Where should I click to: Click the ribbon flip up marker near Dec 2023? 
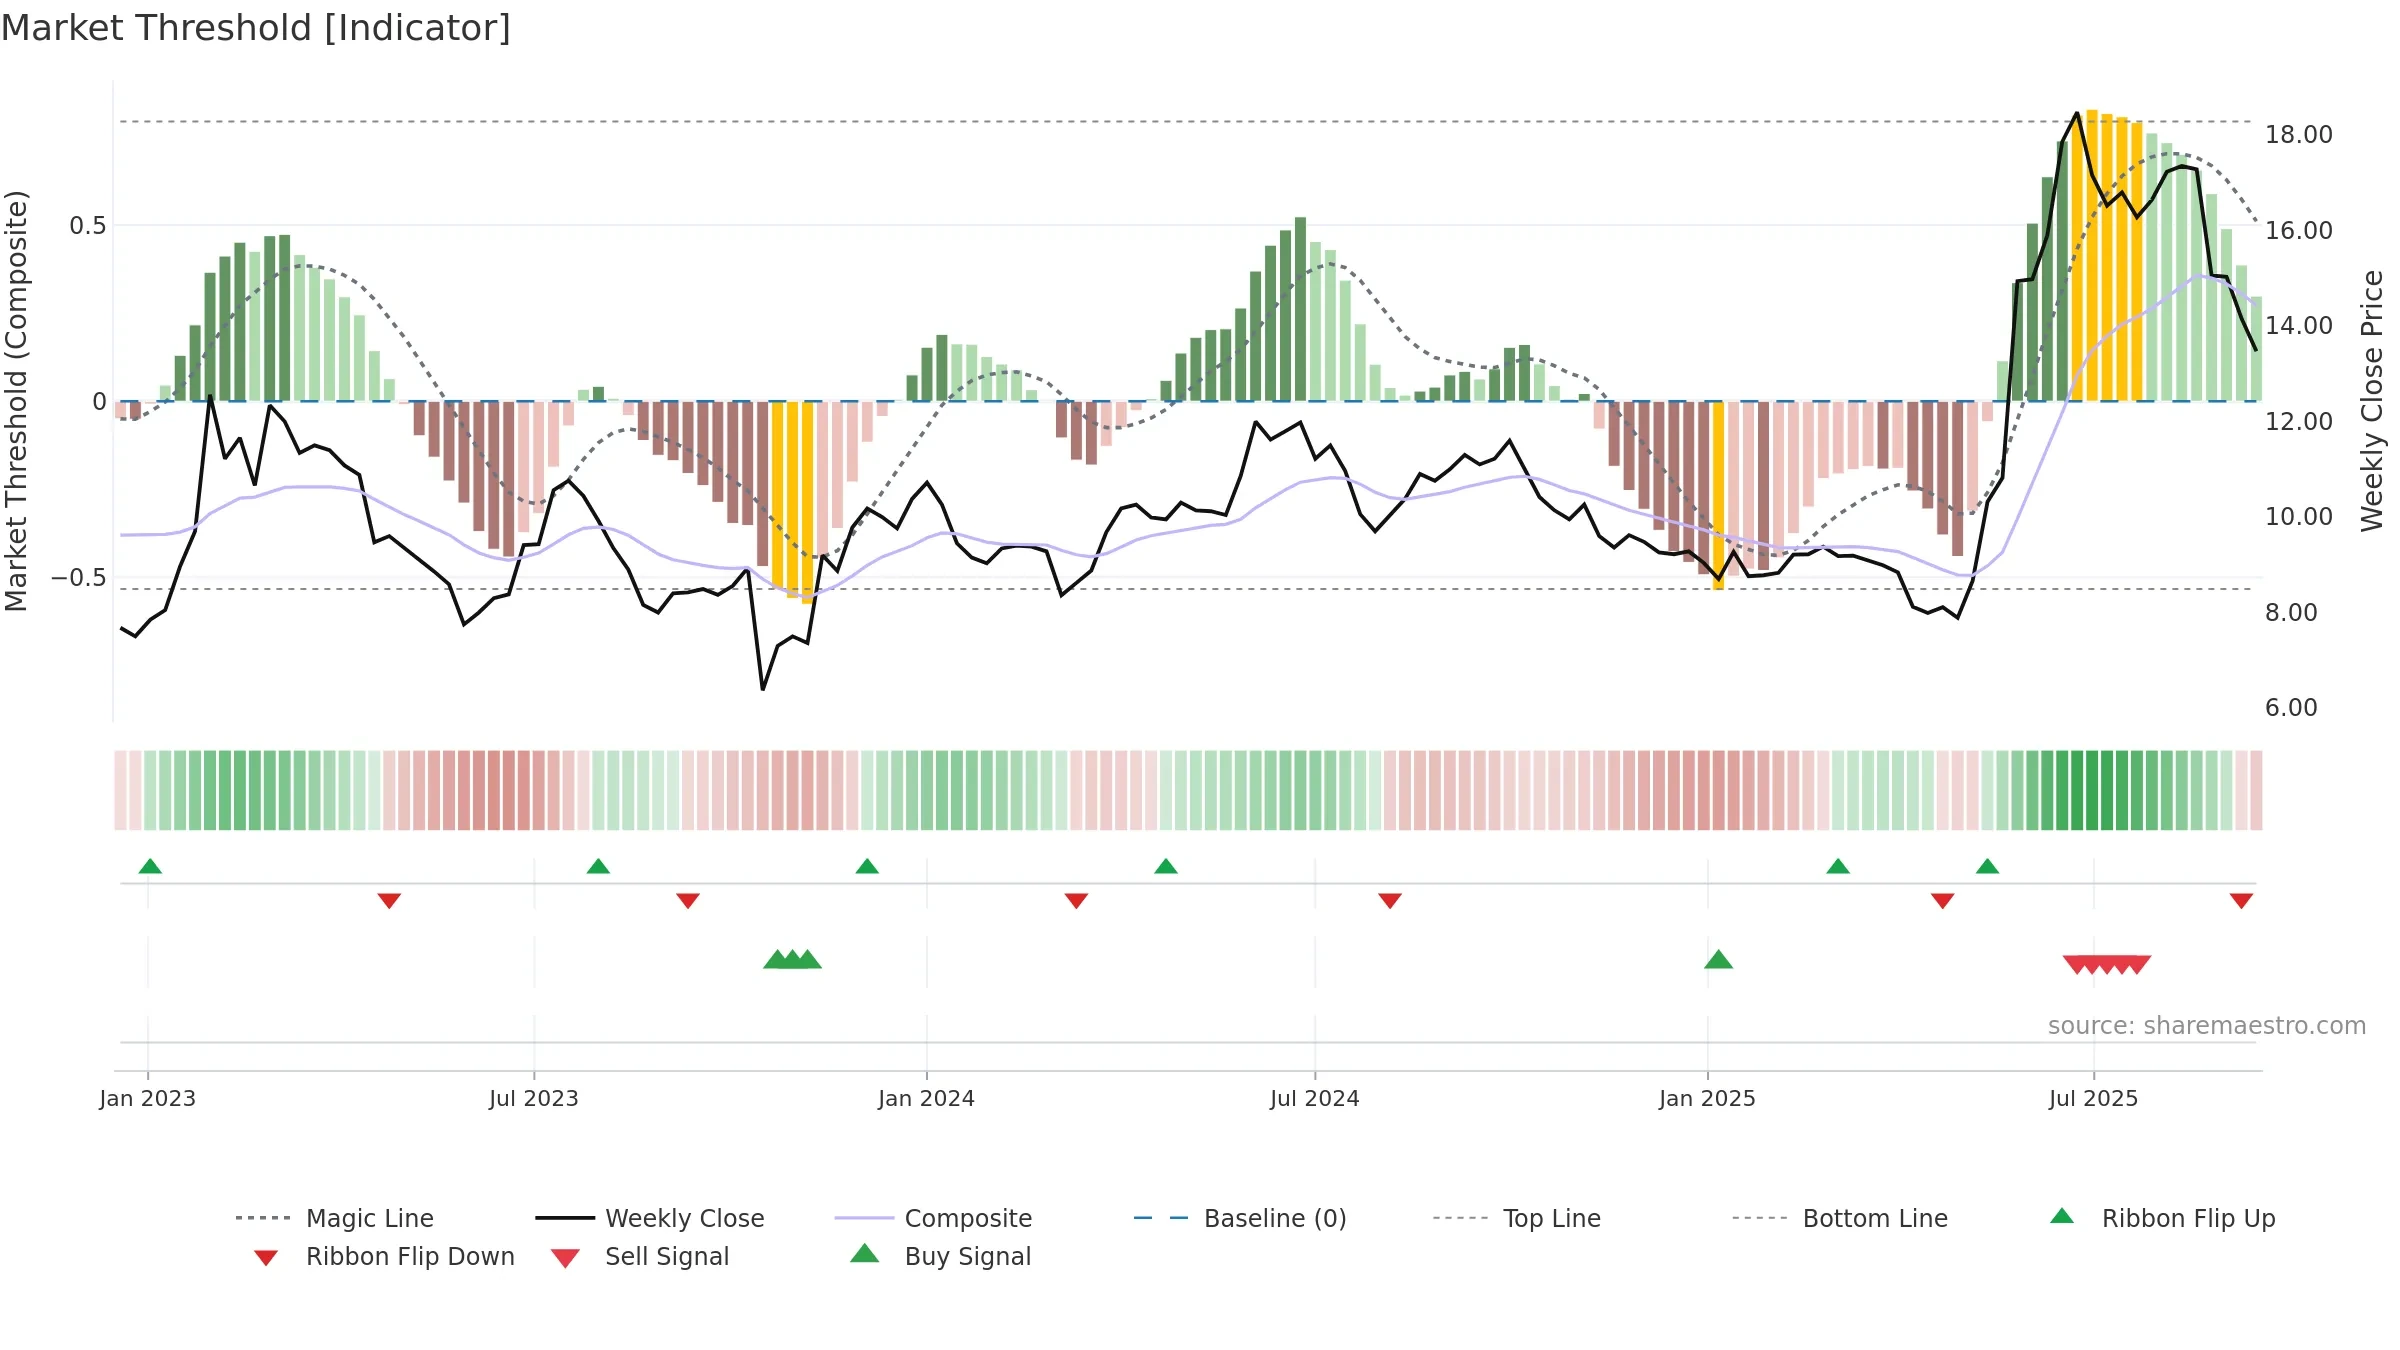867,866
